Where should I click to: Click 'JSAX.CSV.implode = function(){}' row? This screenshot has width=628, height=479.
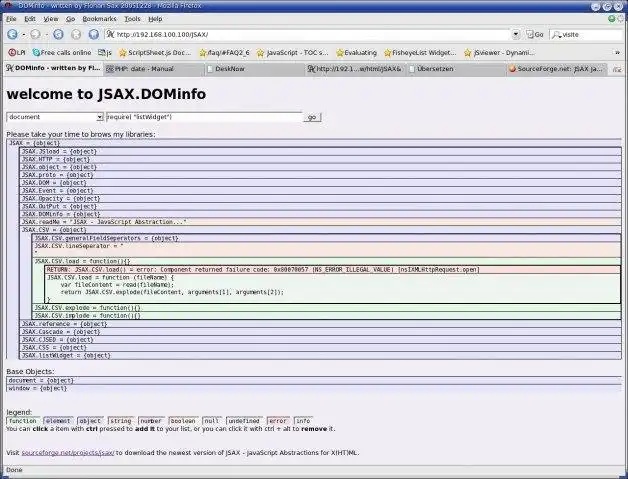(327, 316)
